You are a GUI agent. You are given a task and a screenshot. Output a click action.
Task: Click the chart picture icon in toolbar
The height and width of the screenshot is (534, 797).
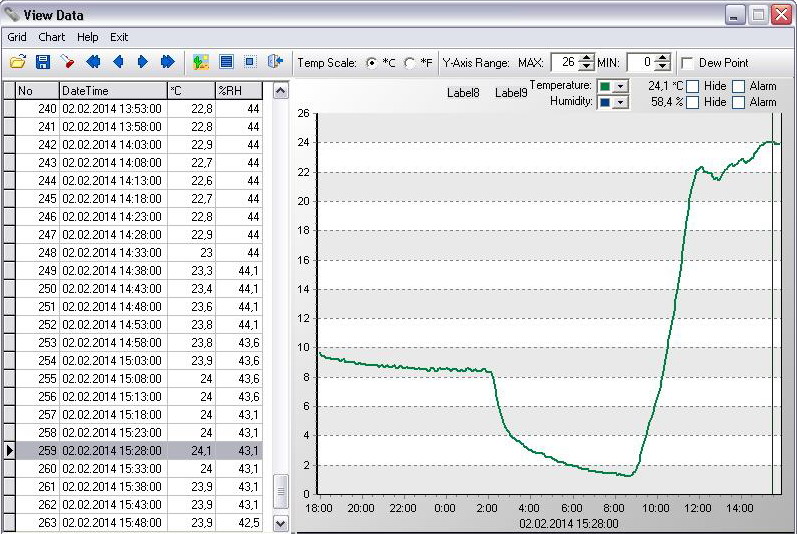[x=201, y=62]
